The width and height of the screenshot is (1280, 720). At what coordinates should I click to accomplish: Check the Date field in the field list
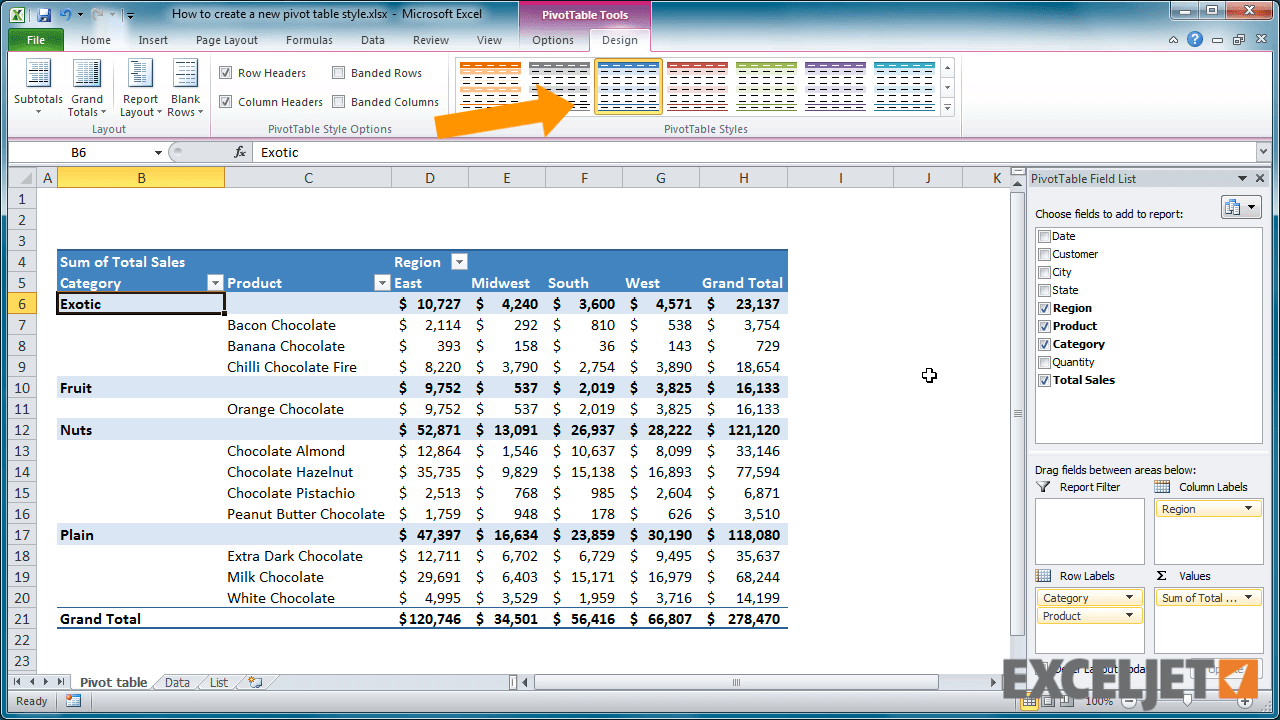point(1044,235)
